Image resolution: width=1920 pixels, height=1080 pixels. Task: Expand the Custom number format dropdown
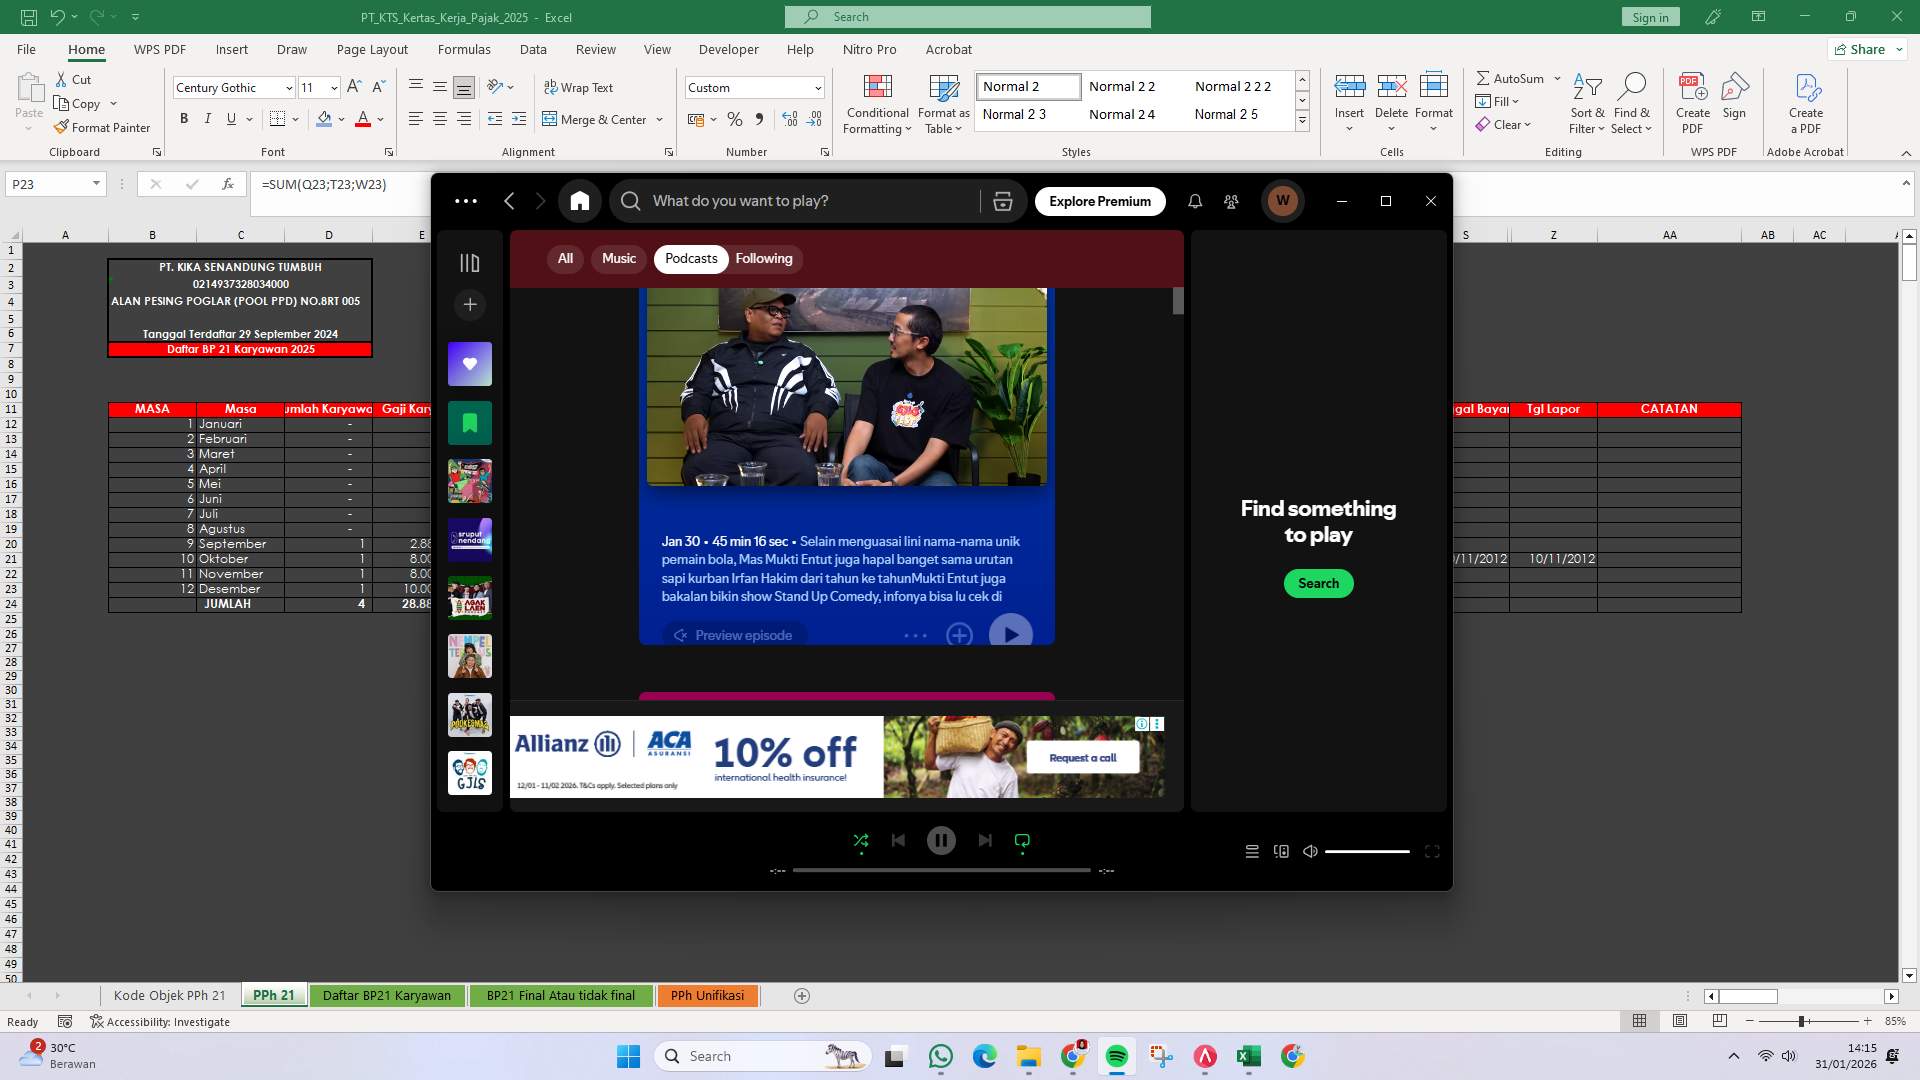[817, 88]
